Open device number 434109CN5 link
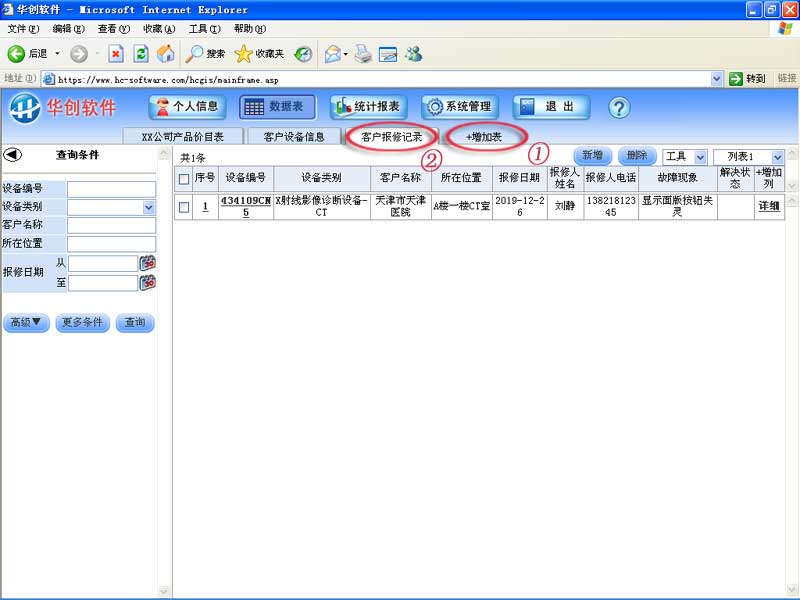 click(245, 206)
